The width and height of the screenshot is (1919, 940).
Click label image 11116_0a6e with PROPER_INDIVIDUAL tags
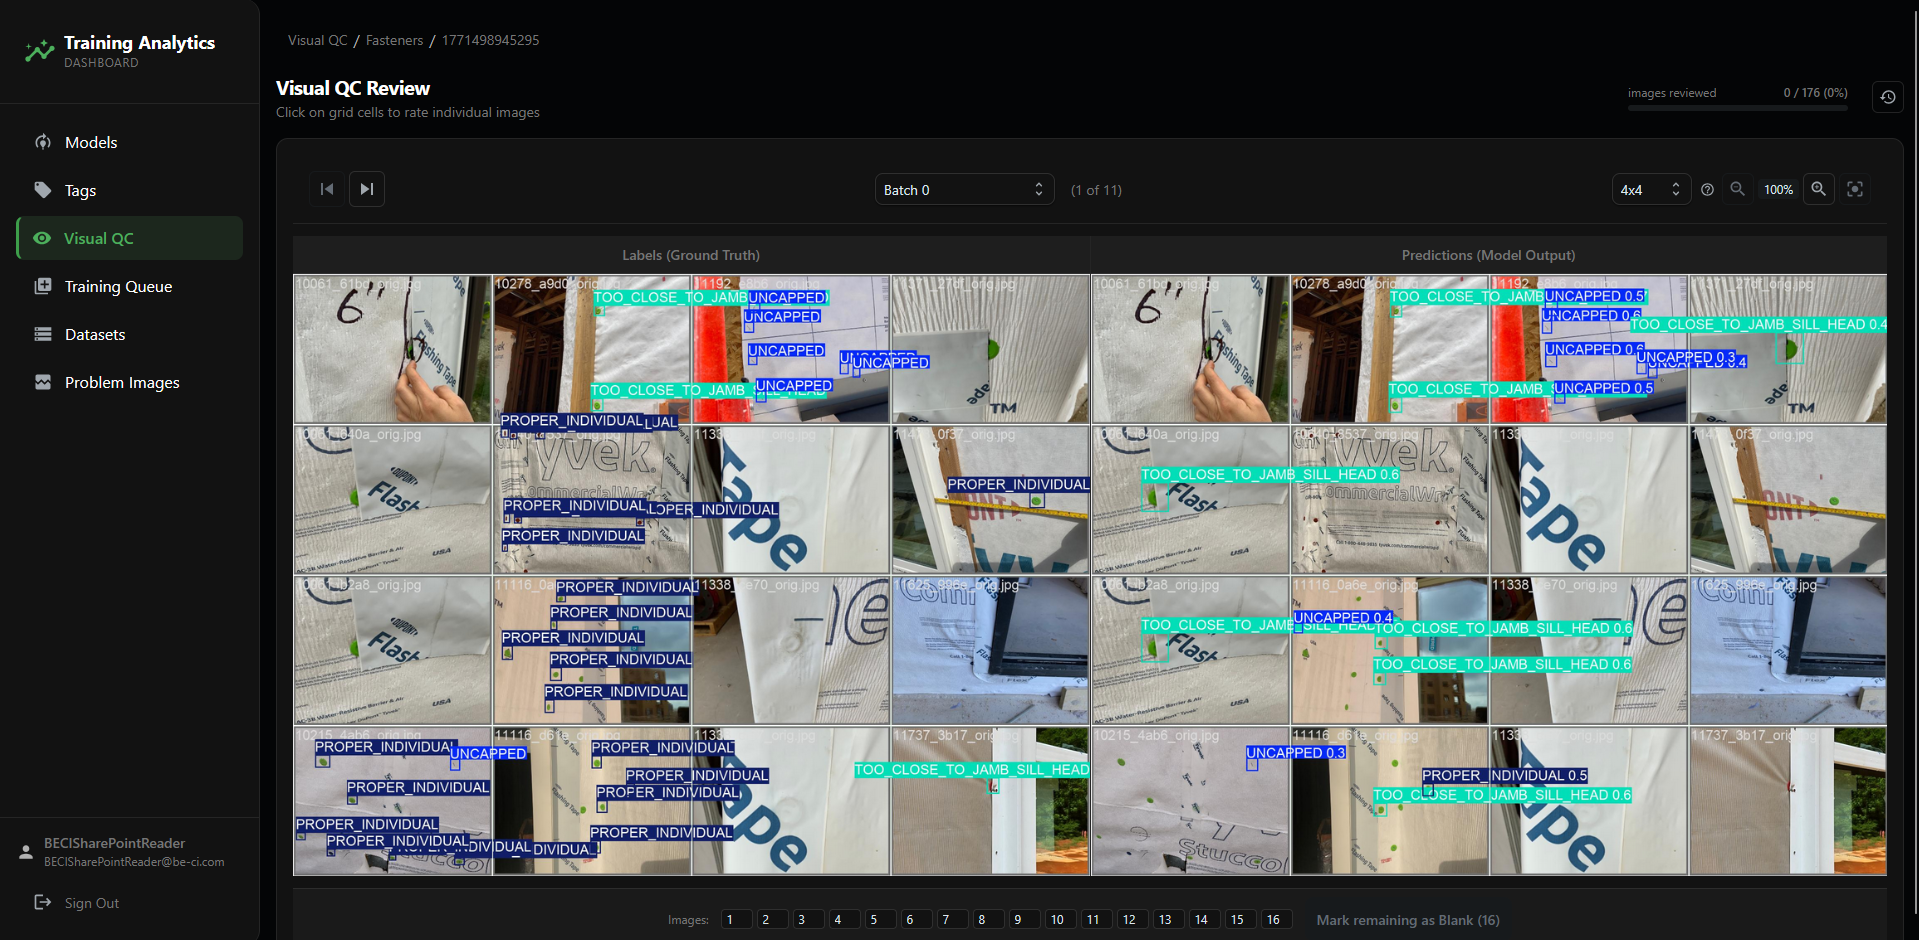592,650
